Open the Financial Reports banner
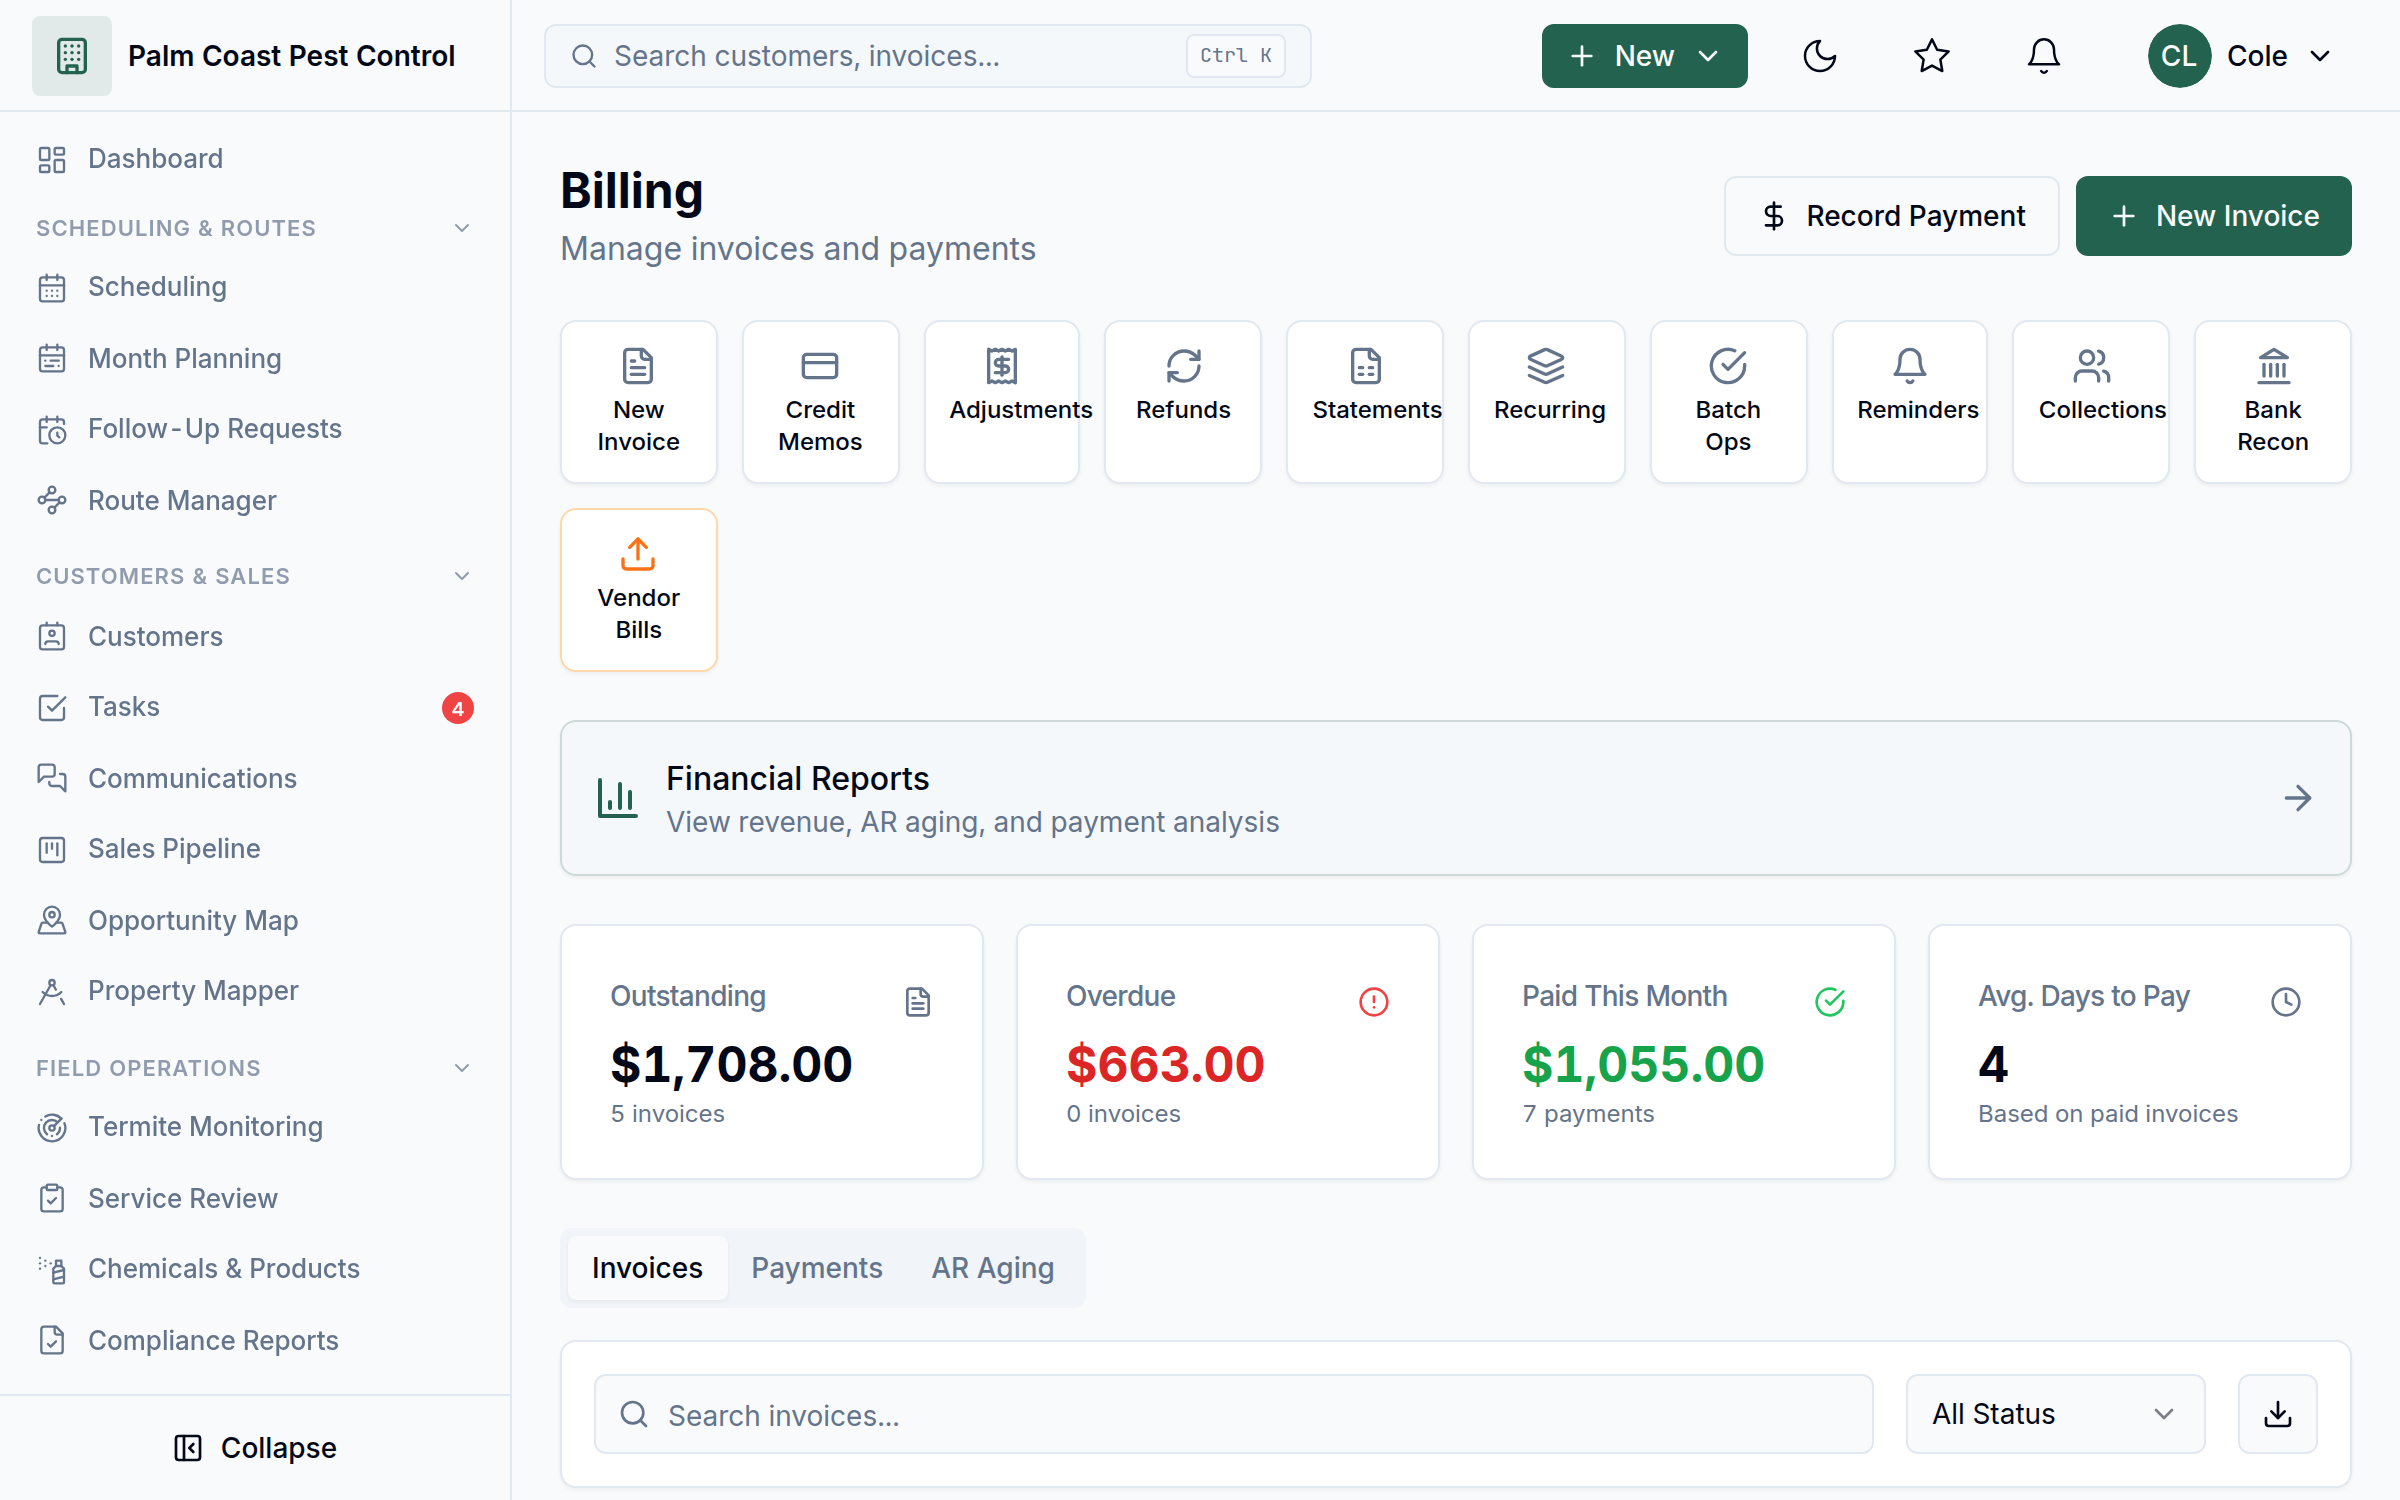This screenshot has width=2400, height=1500. [x=1456, y=798]
